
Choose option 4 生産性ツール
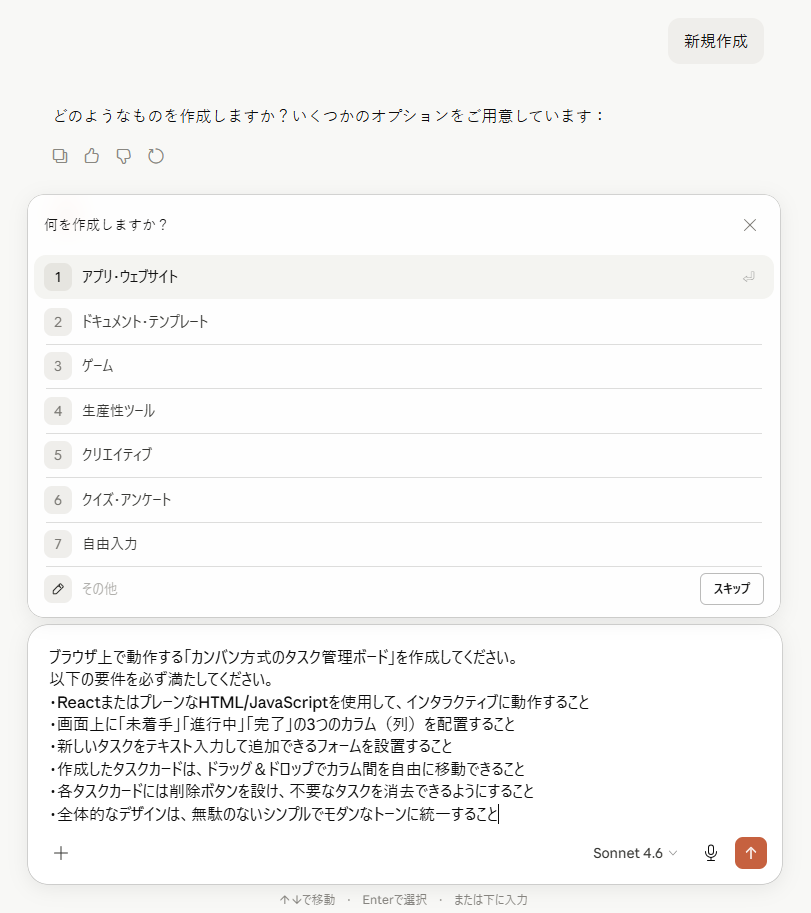pos(403,411)
